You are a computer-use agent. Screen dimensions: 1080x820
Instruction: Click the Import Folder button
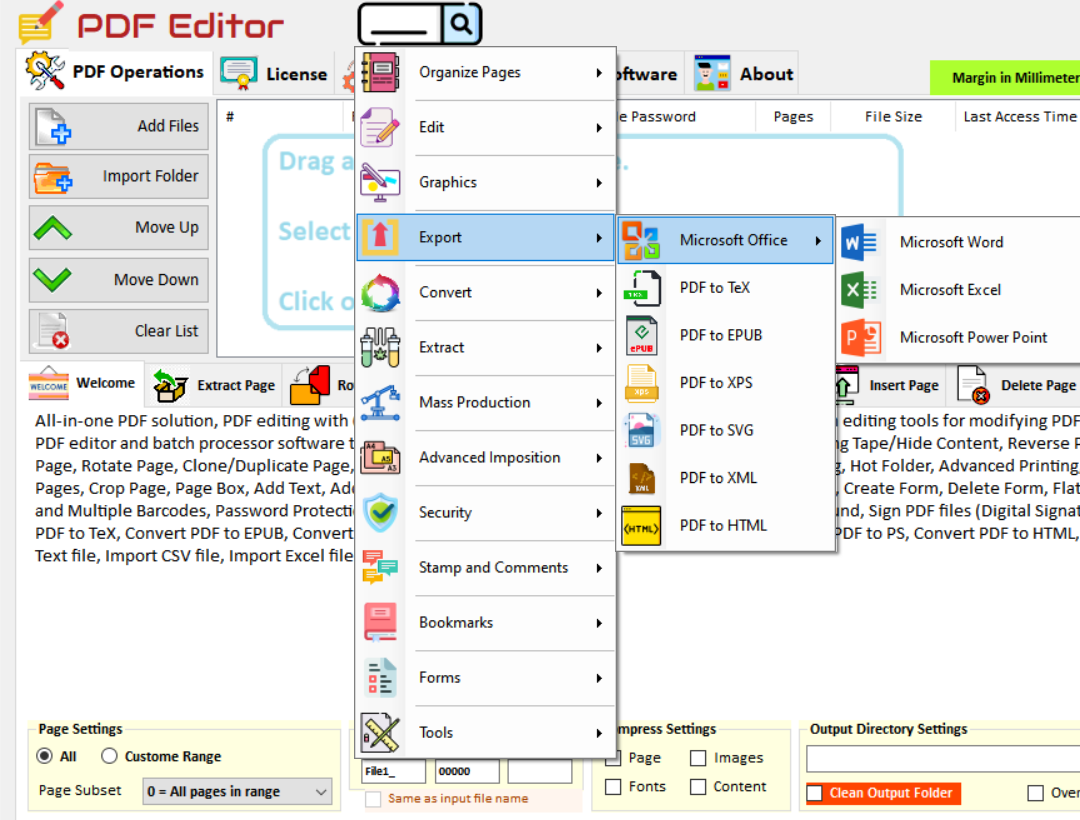(118, 177)
